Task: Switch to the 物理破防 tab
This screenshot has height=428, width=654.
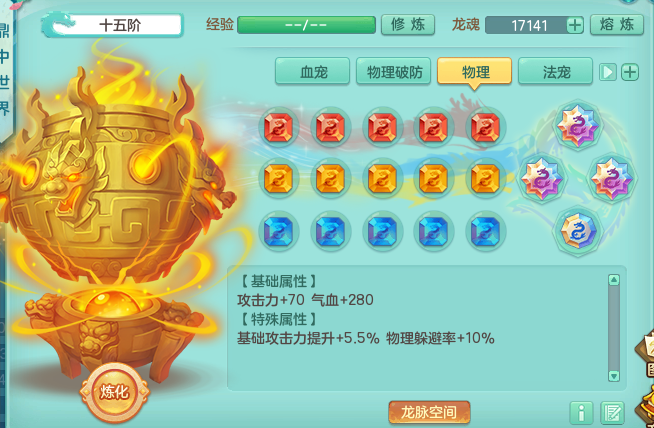Action: pos(393,71)
